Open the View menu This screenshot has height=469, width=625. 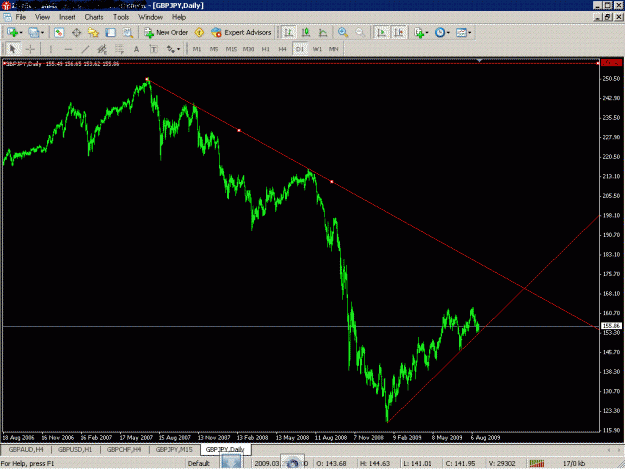[x=42, y=17]
